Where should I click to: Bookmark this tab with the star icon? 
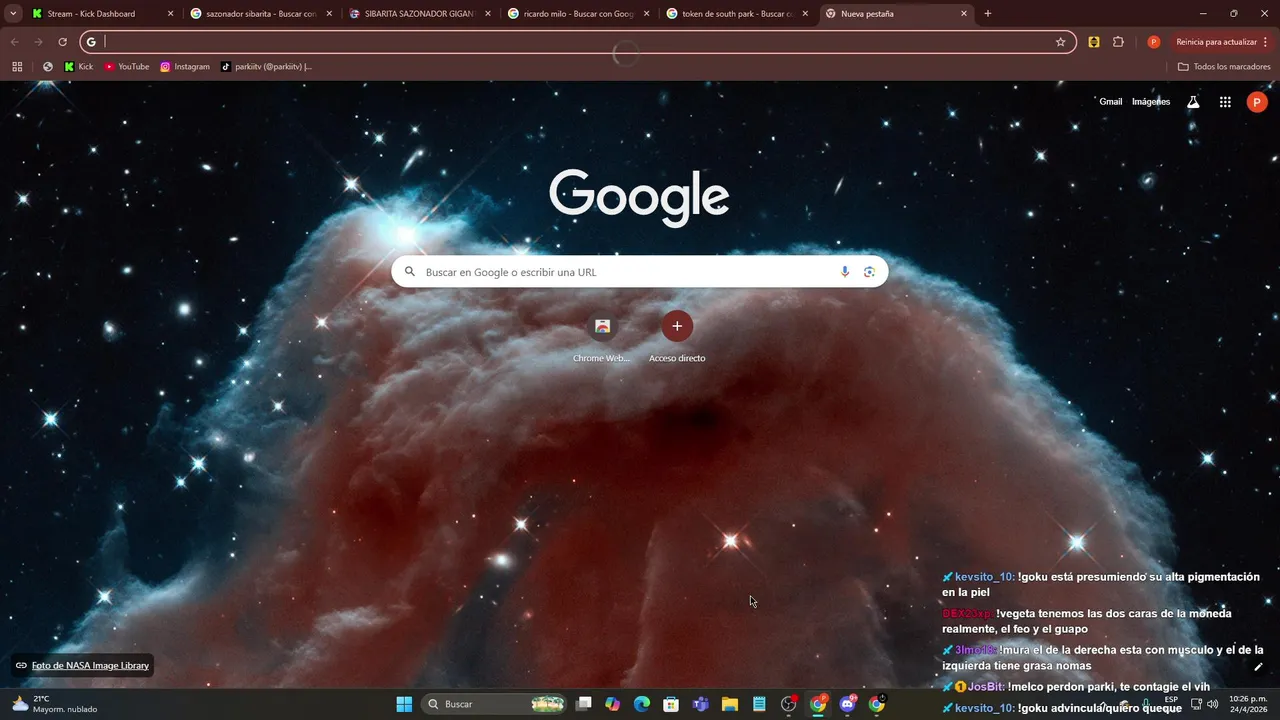point(1060,42)
